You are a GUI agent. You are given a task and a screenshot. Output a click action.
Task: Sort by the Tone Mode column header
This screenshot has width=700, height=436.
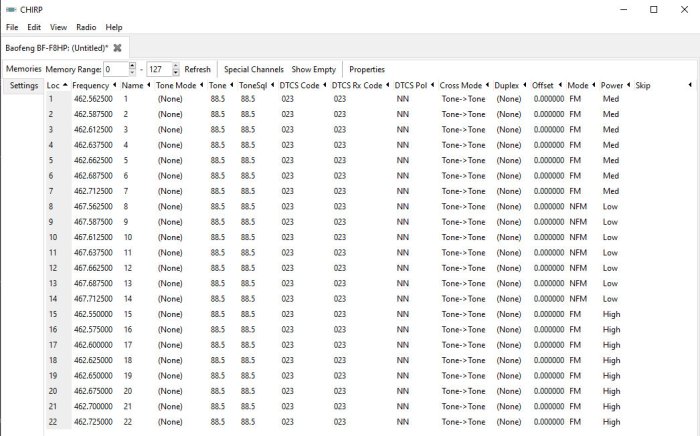179,85
